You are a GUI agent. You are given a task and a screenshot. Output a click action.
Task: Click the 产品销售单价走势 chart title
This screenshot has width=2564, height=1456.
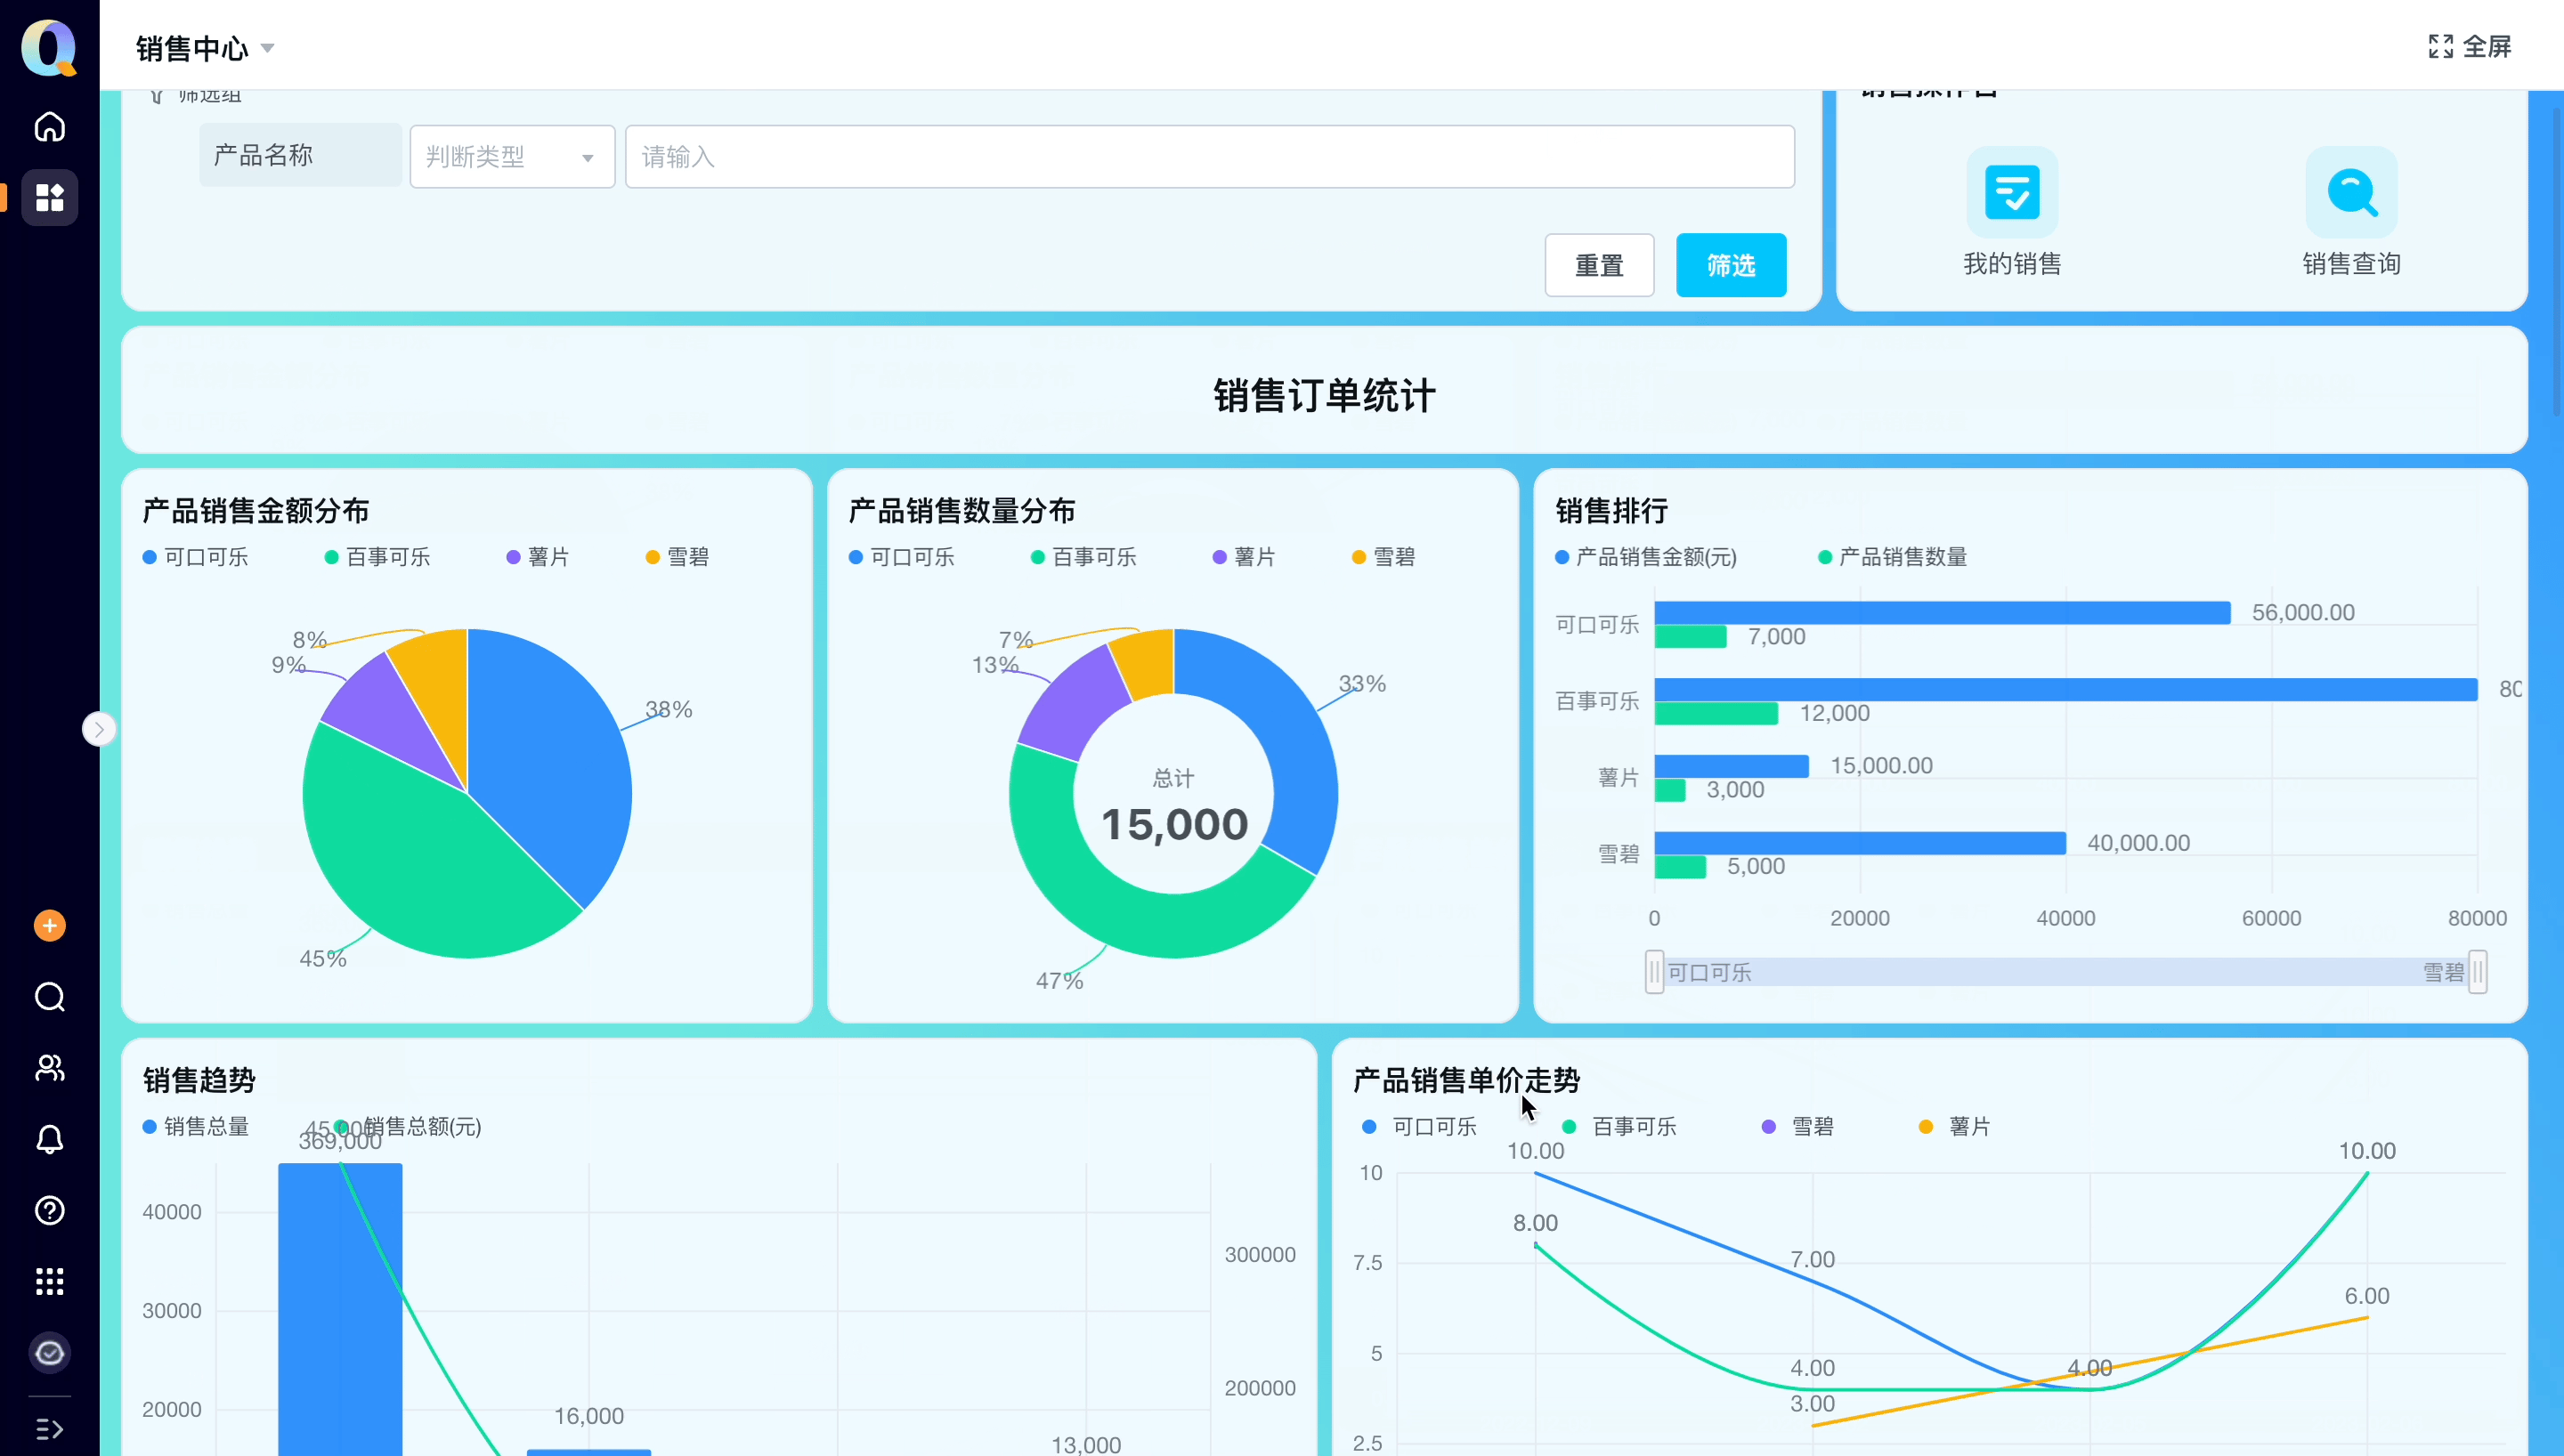point(1466,1080)
